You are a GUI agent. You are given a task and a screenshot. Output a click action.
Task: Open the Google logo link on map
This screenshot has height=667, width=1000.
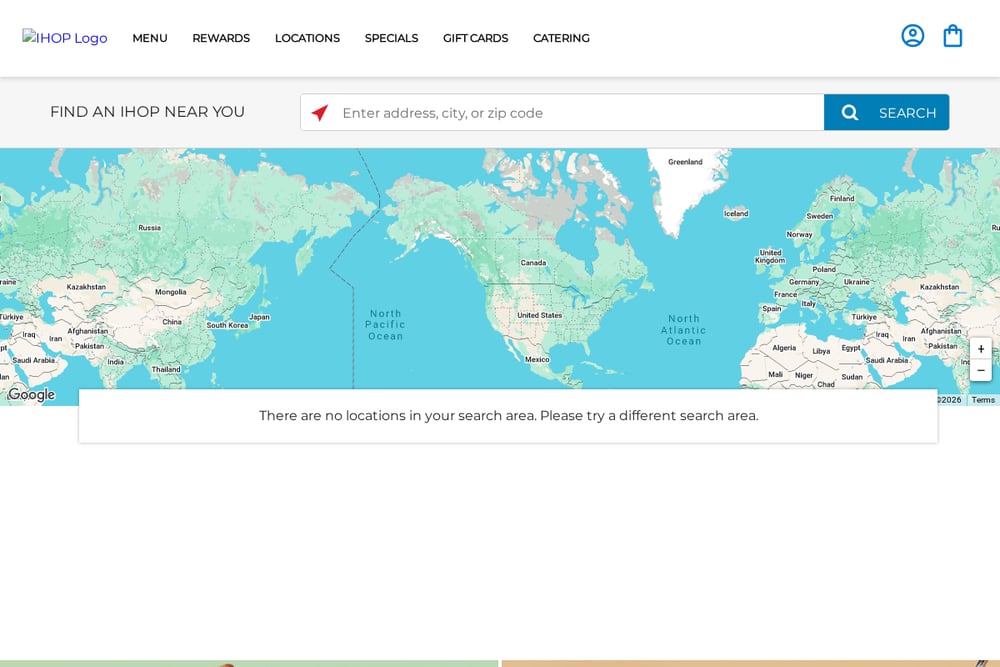click(31, 395)
